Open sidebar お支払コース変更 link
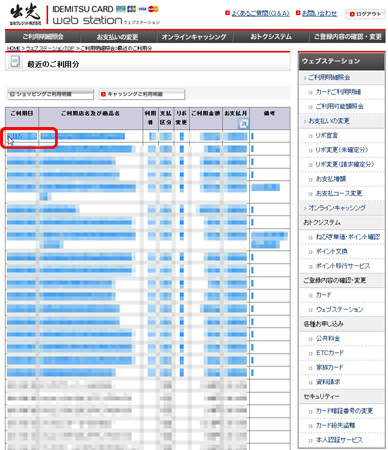Viewport: 388px width, 450px height. click(x=339, y=193)
